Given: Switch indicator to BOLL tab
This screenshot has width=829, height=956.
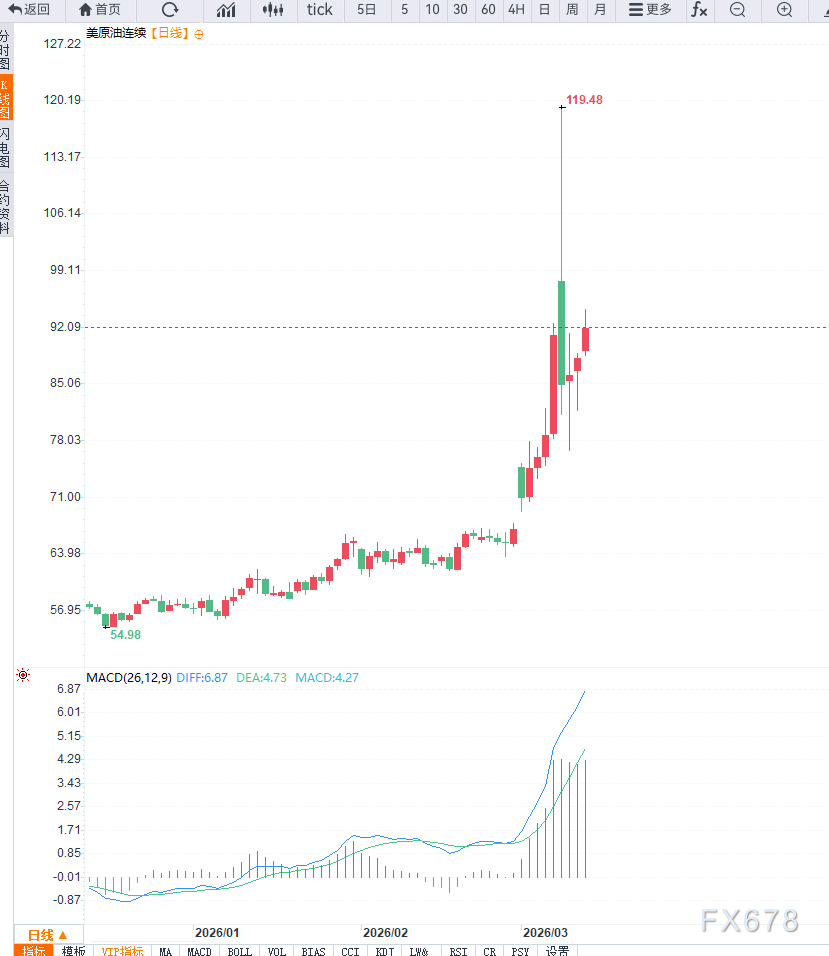Looking at the screenshot, I should click(239, 951).
